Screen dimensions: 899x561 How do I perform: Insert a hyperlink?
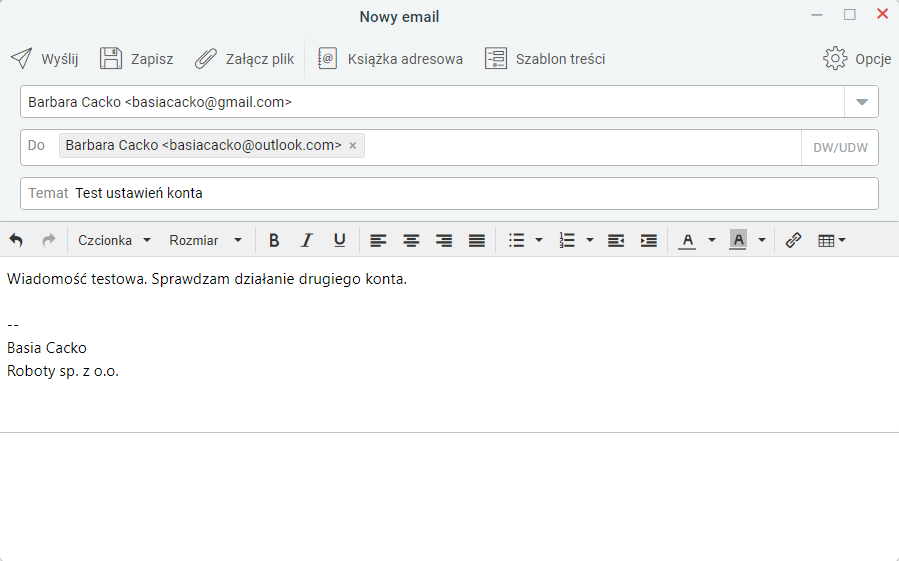pyautogui.click(x=793, y=240)
